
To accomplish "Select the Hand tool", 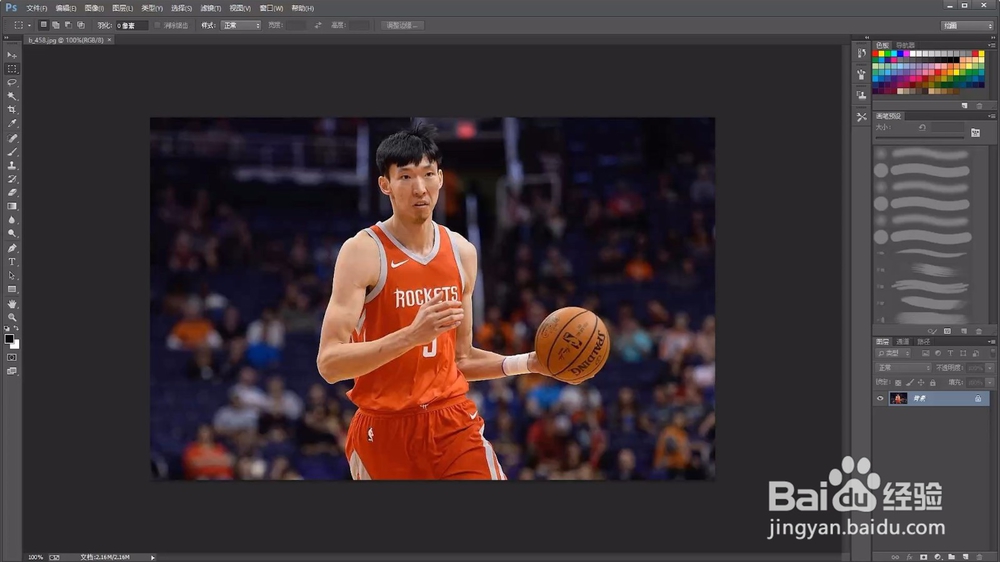I will point(11,304).
